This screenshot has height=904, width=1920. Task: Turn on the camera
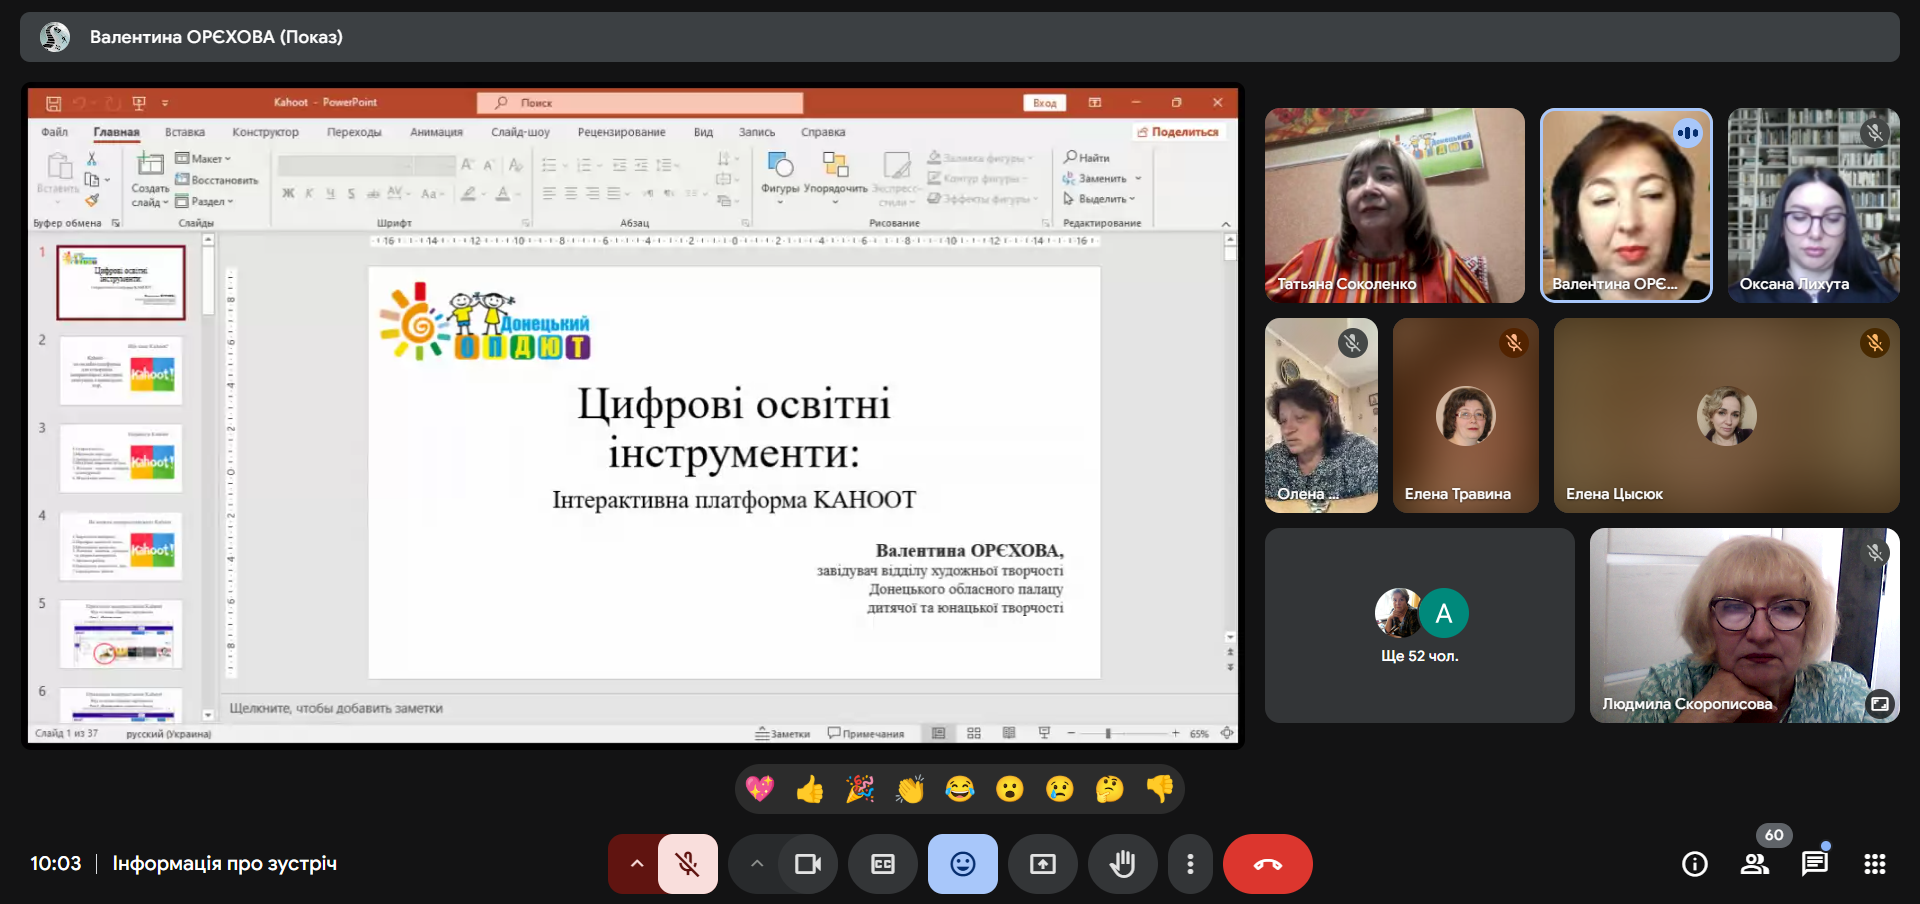pos(807,864)
